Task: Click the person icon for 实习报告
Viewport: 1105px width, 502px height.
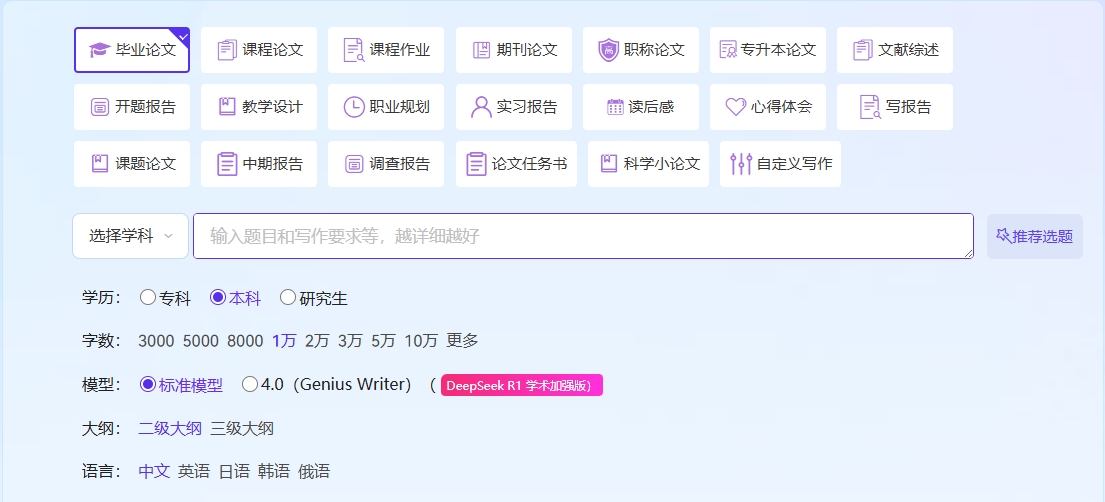Action: pos(481,107)
